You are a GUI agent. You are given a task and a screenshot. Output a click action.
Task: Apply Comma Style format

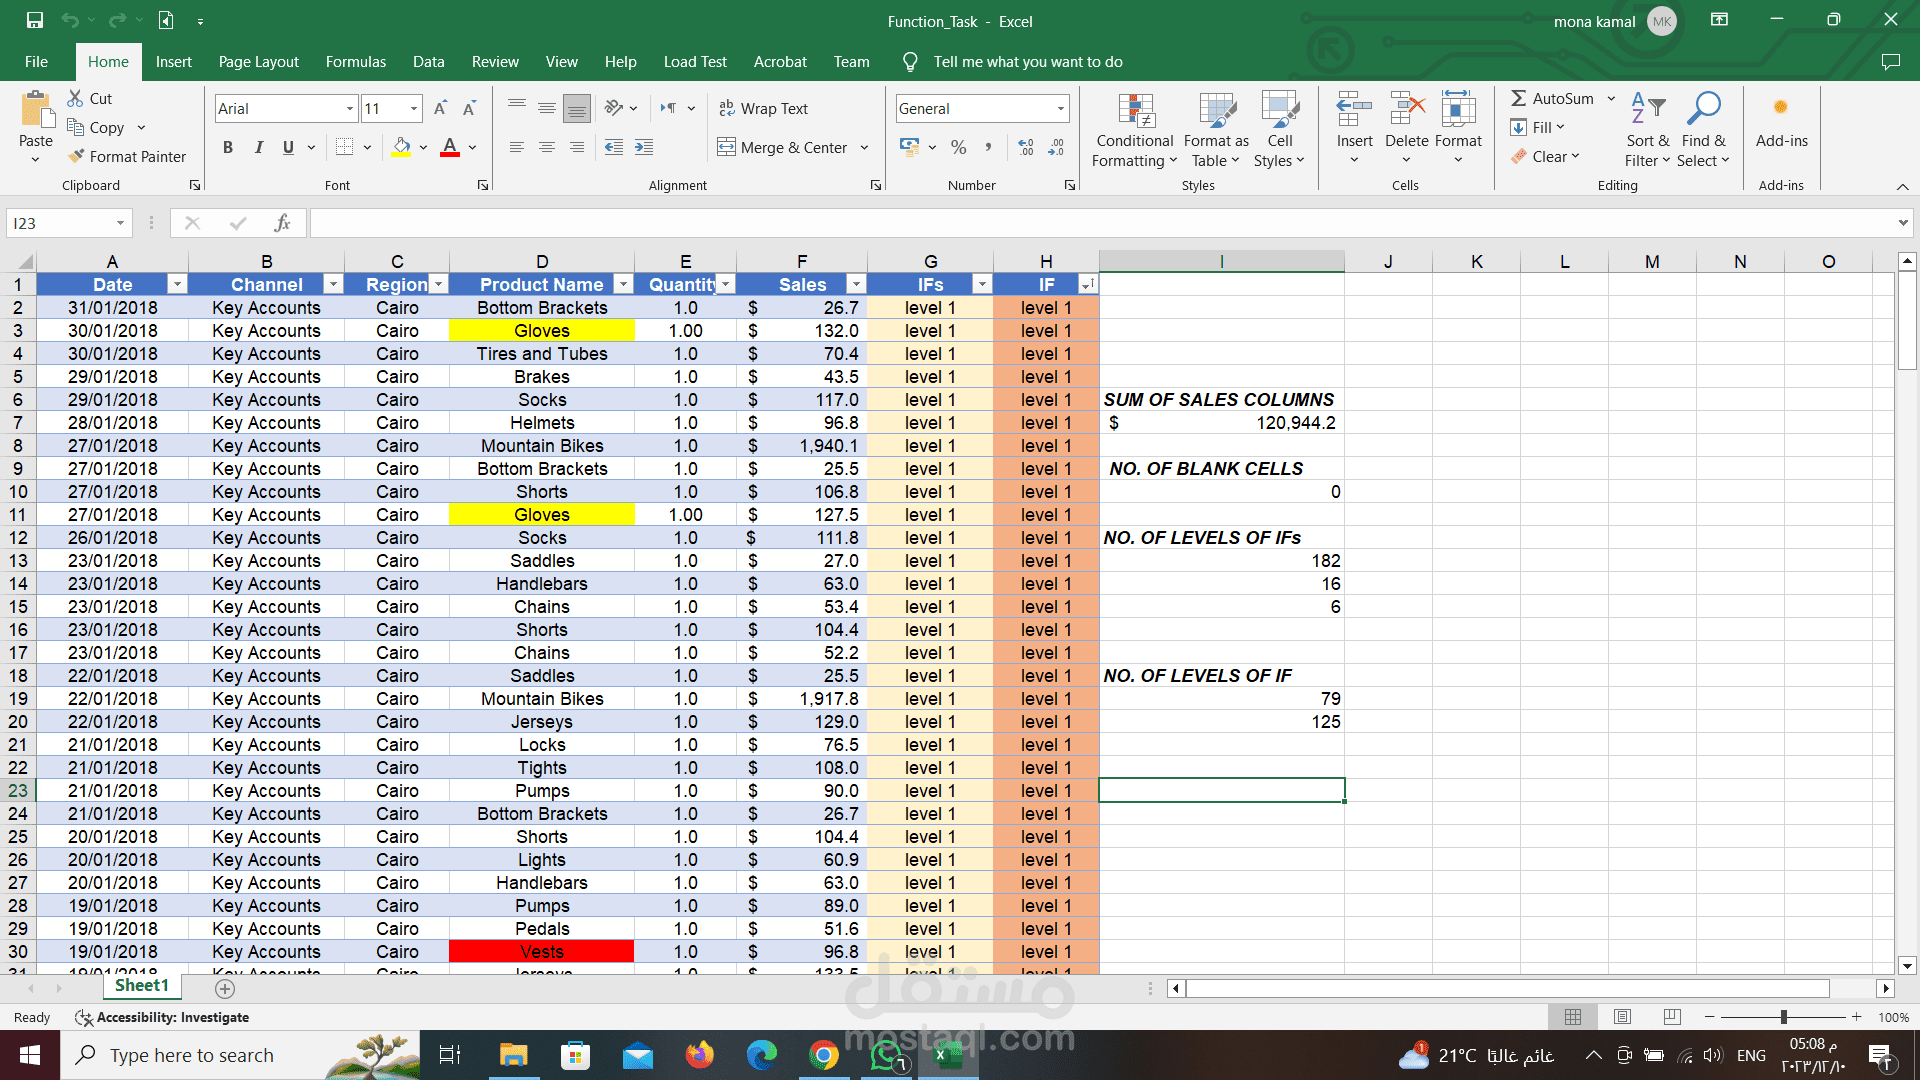[x=988, y=147]
